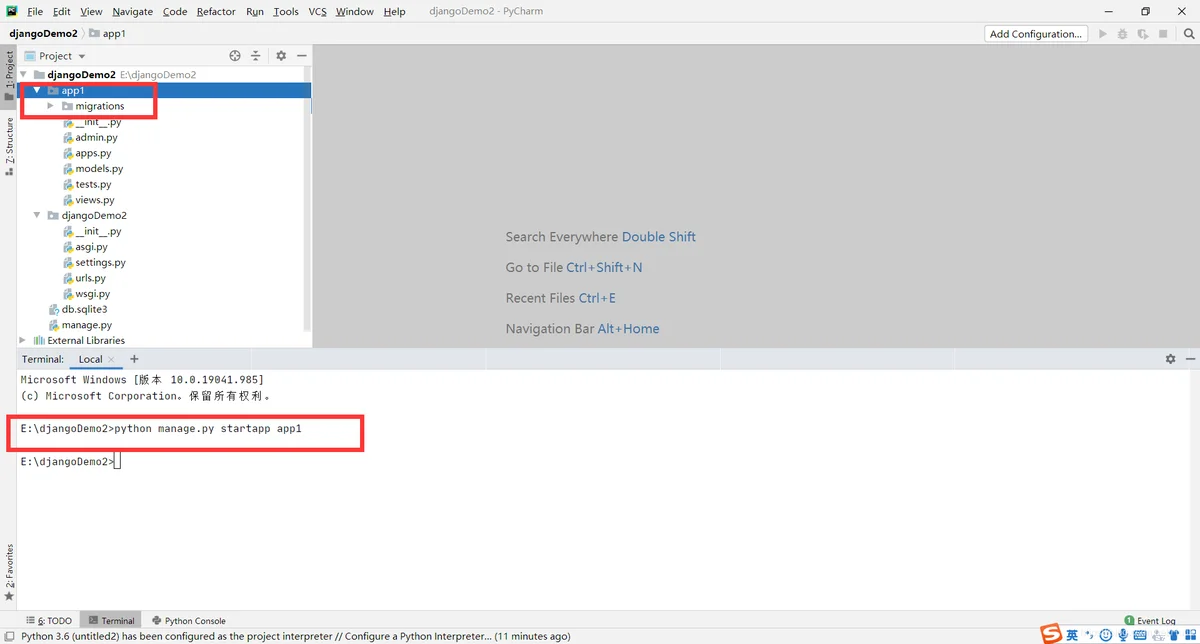Image resolution: width=1200 pixels, height=644 pixels.
Task: Toggle the 2: Favorites side tool window button
Action: [9, 573]
